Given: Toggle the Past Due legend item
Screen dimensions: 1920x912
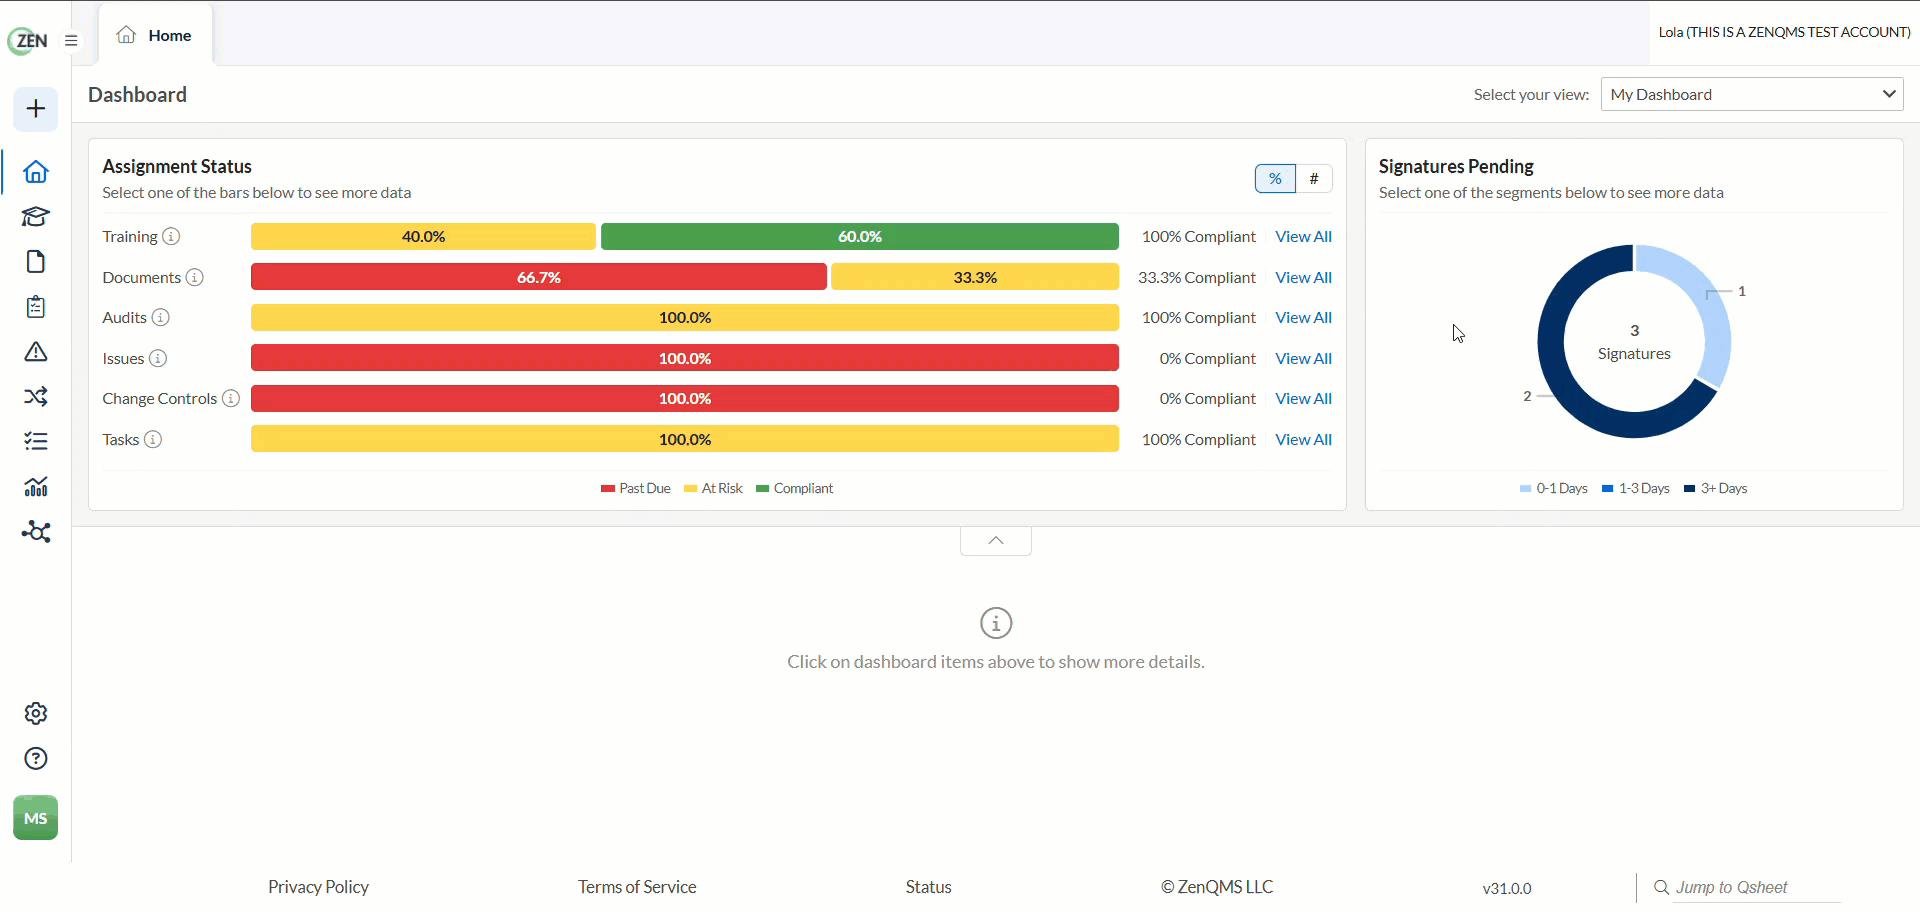Looking at the screenshot, I should point(636,489).
